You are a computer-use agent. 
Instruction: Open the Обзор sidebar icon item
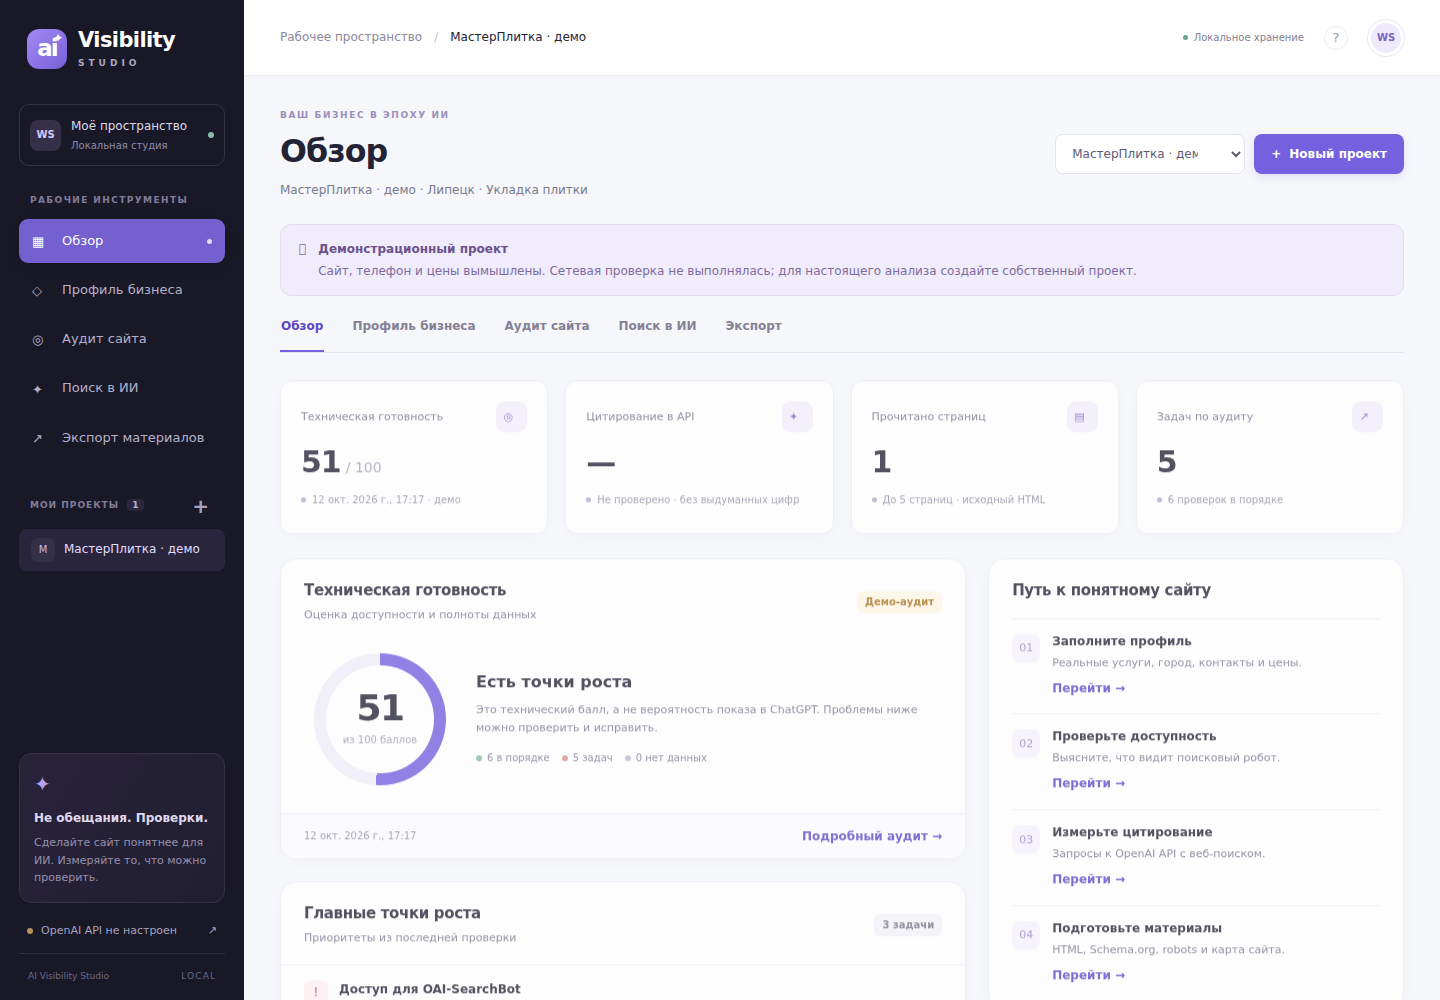click(38, 241)
